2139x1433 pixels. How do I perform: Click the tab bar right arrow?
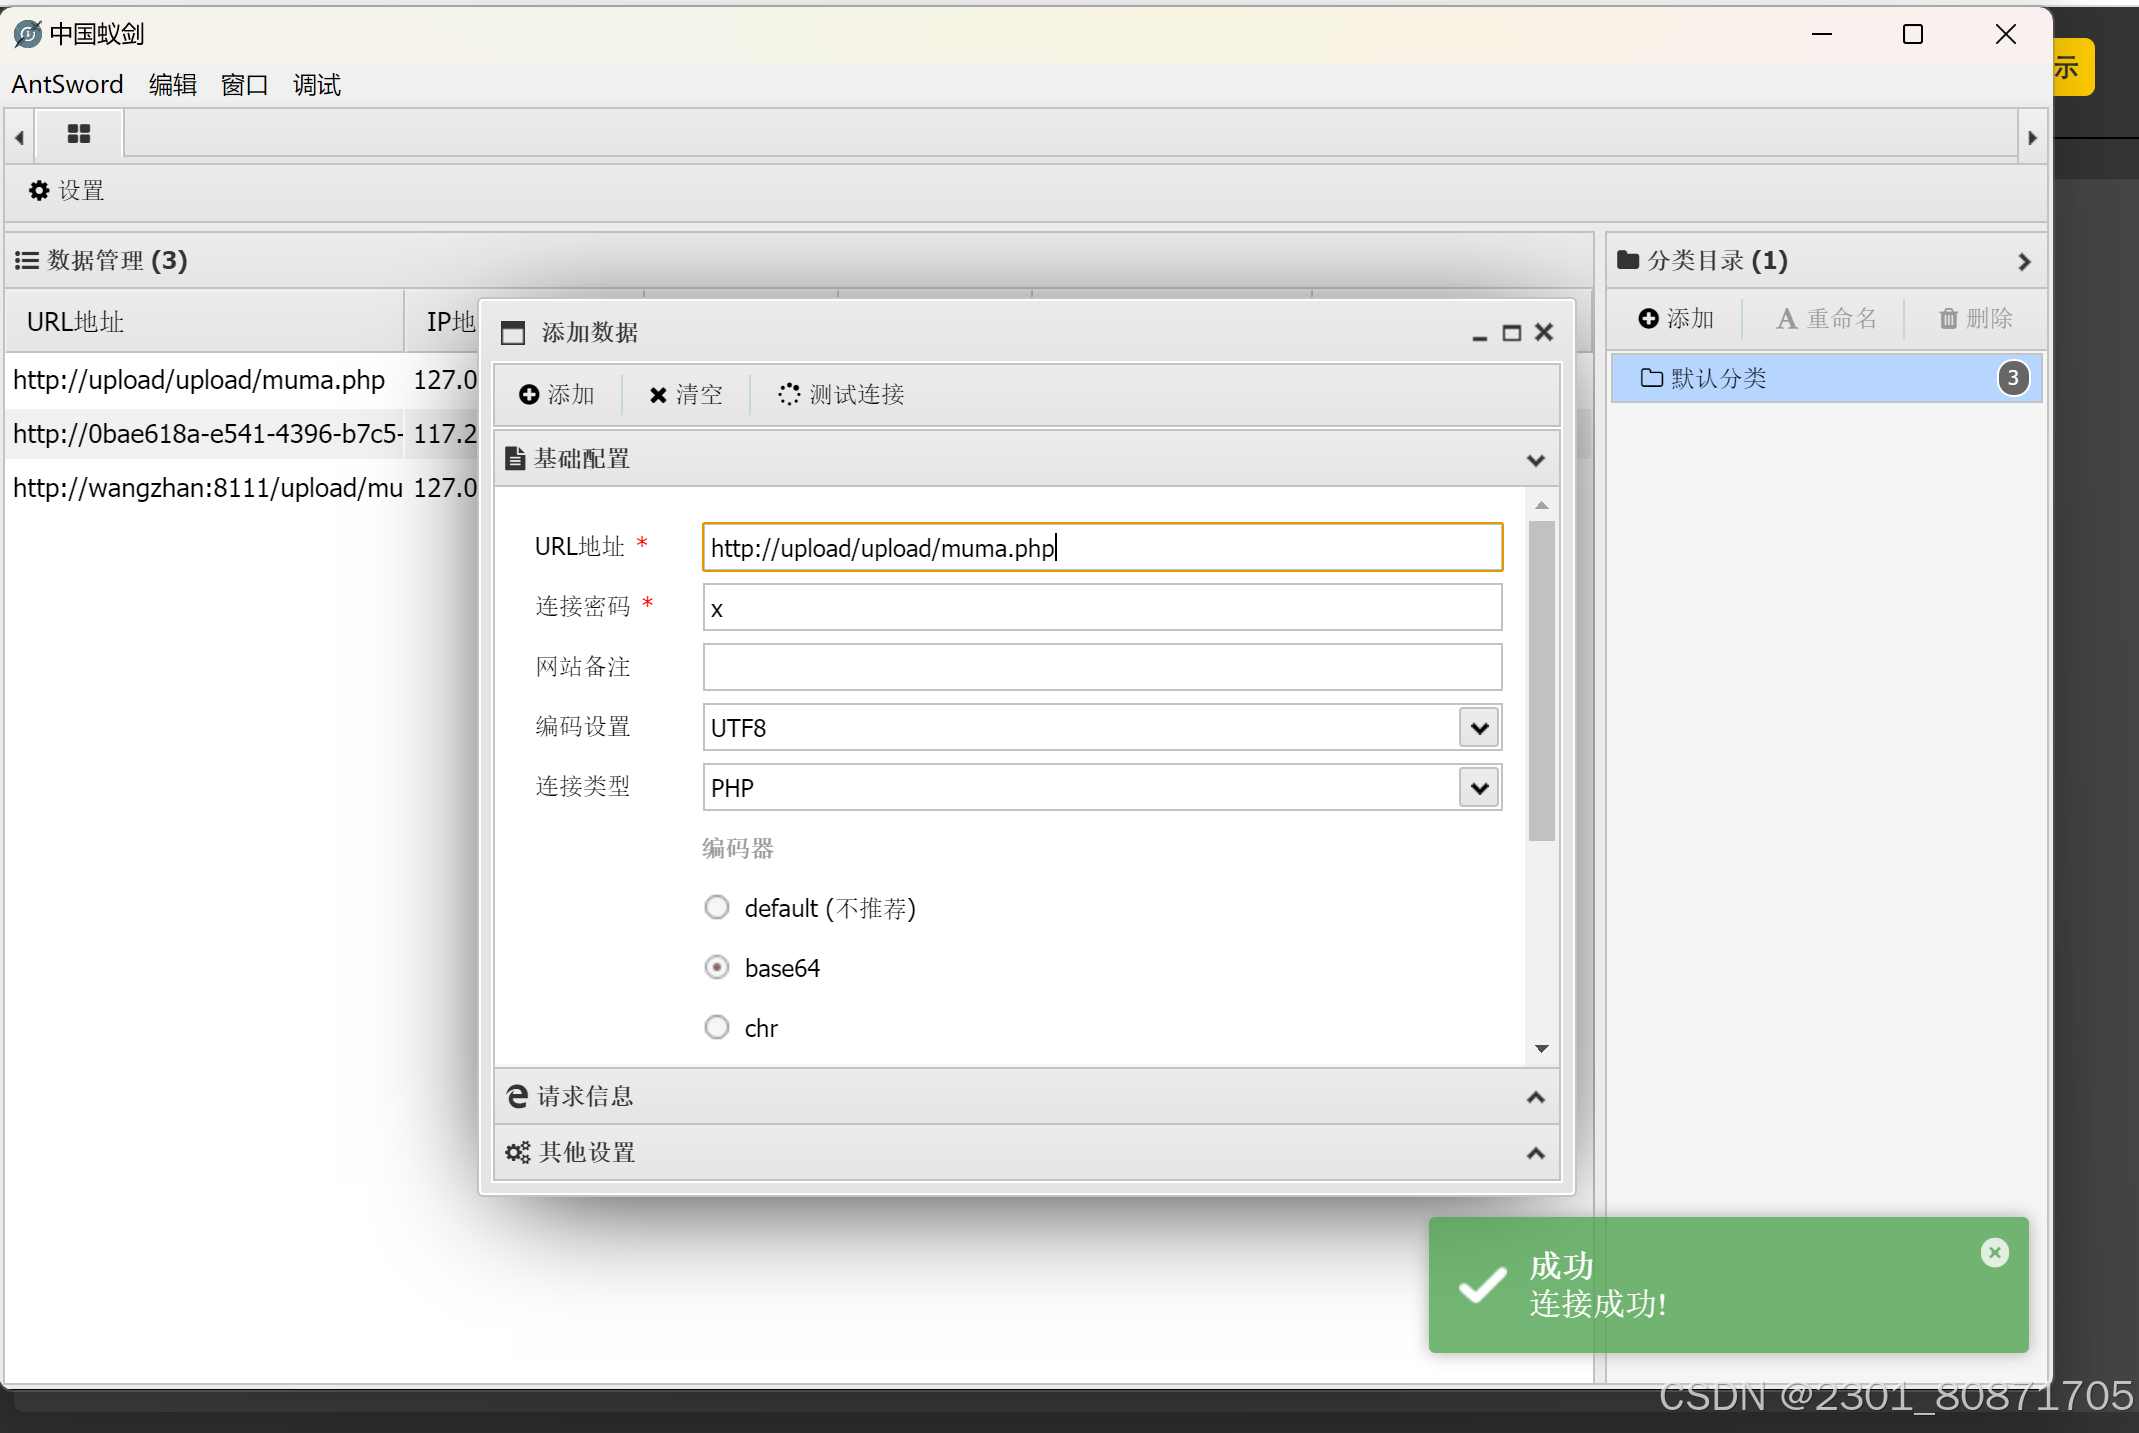(x=2032, y=138)
